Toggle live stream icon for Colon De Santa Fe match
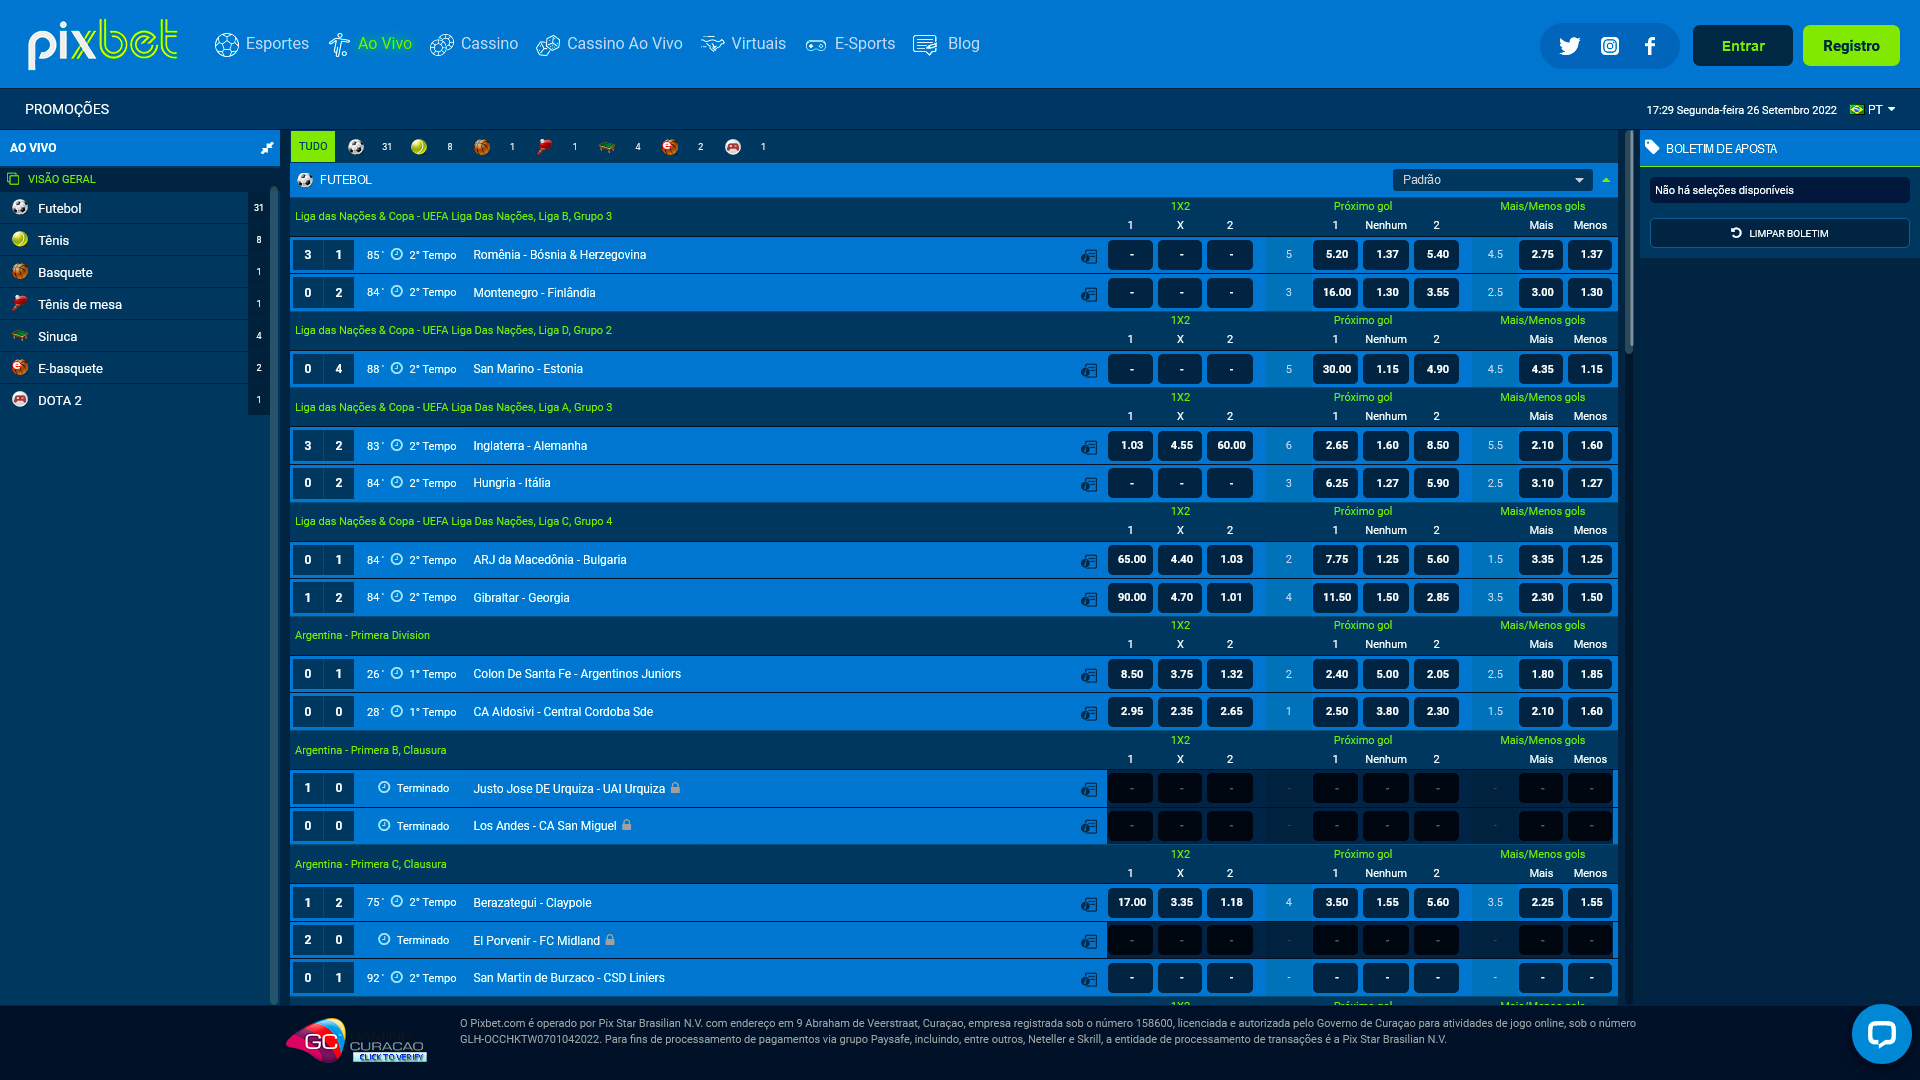The height and width of the screenshot is (1080, 1920). point(1089,674)
